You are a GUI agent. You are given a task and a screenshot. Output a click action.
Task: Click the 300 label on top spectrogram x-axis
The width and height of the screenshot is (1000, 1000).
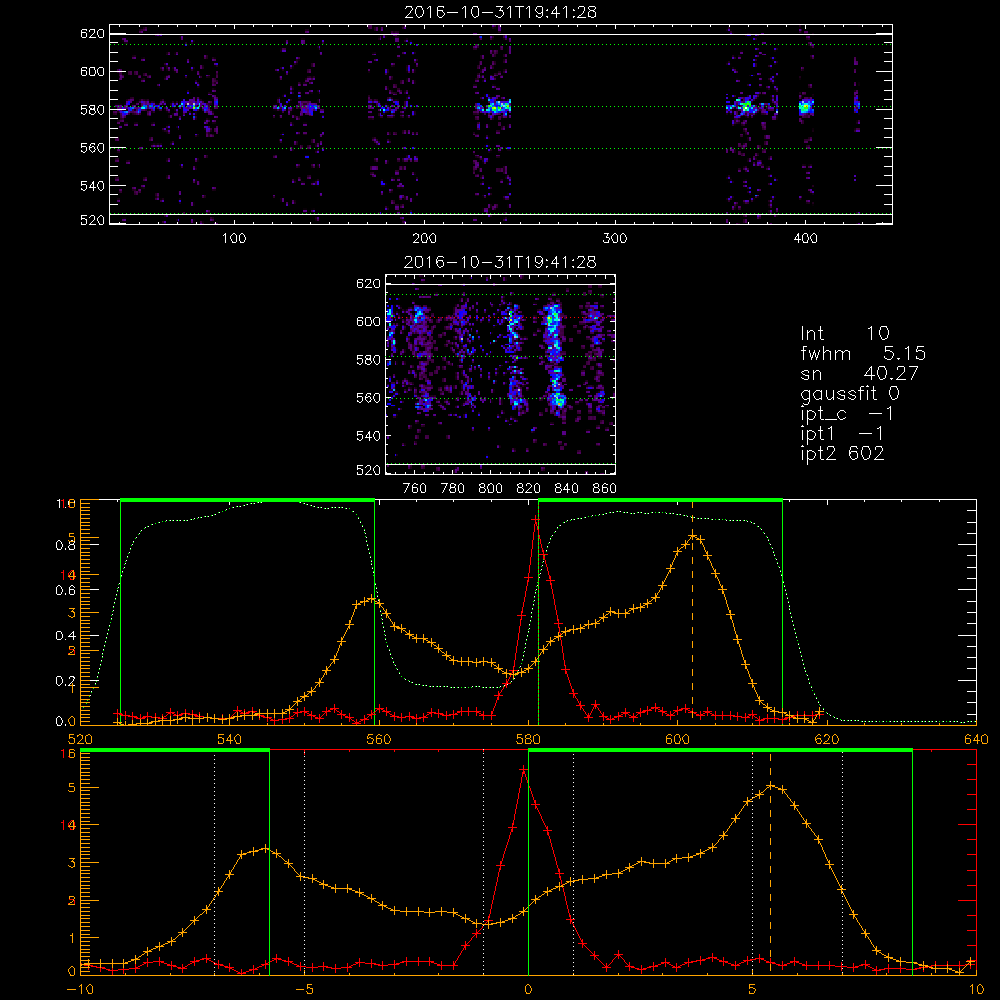tap(615, 239)
